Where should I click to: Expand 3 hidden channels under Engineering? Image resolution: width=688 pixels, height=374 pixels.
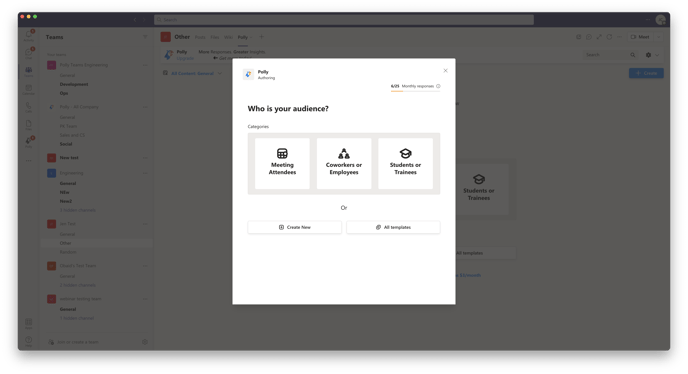point(78,210)
